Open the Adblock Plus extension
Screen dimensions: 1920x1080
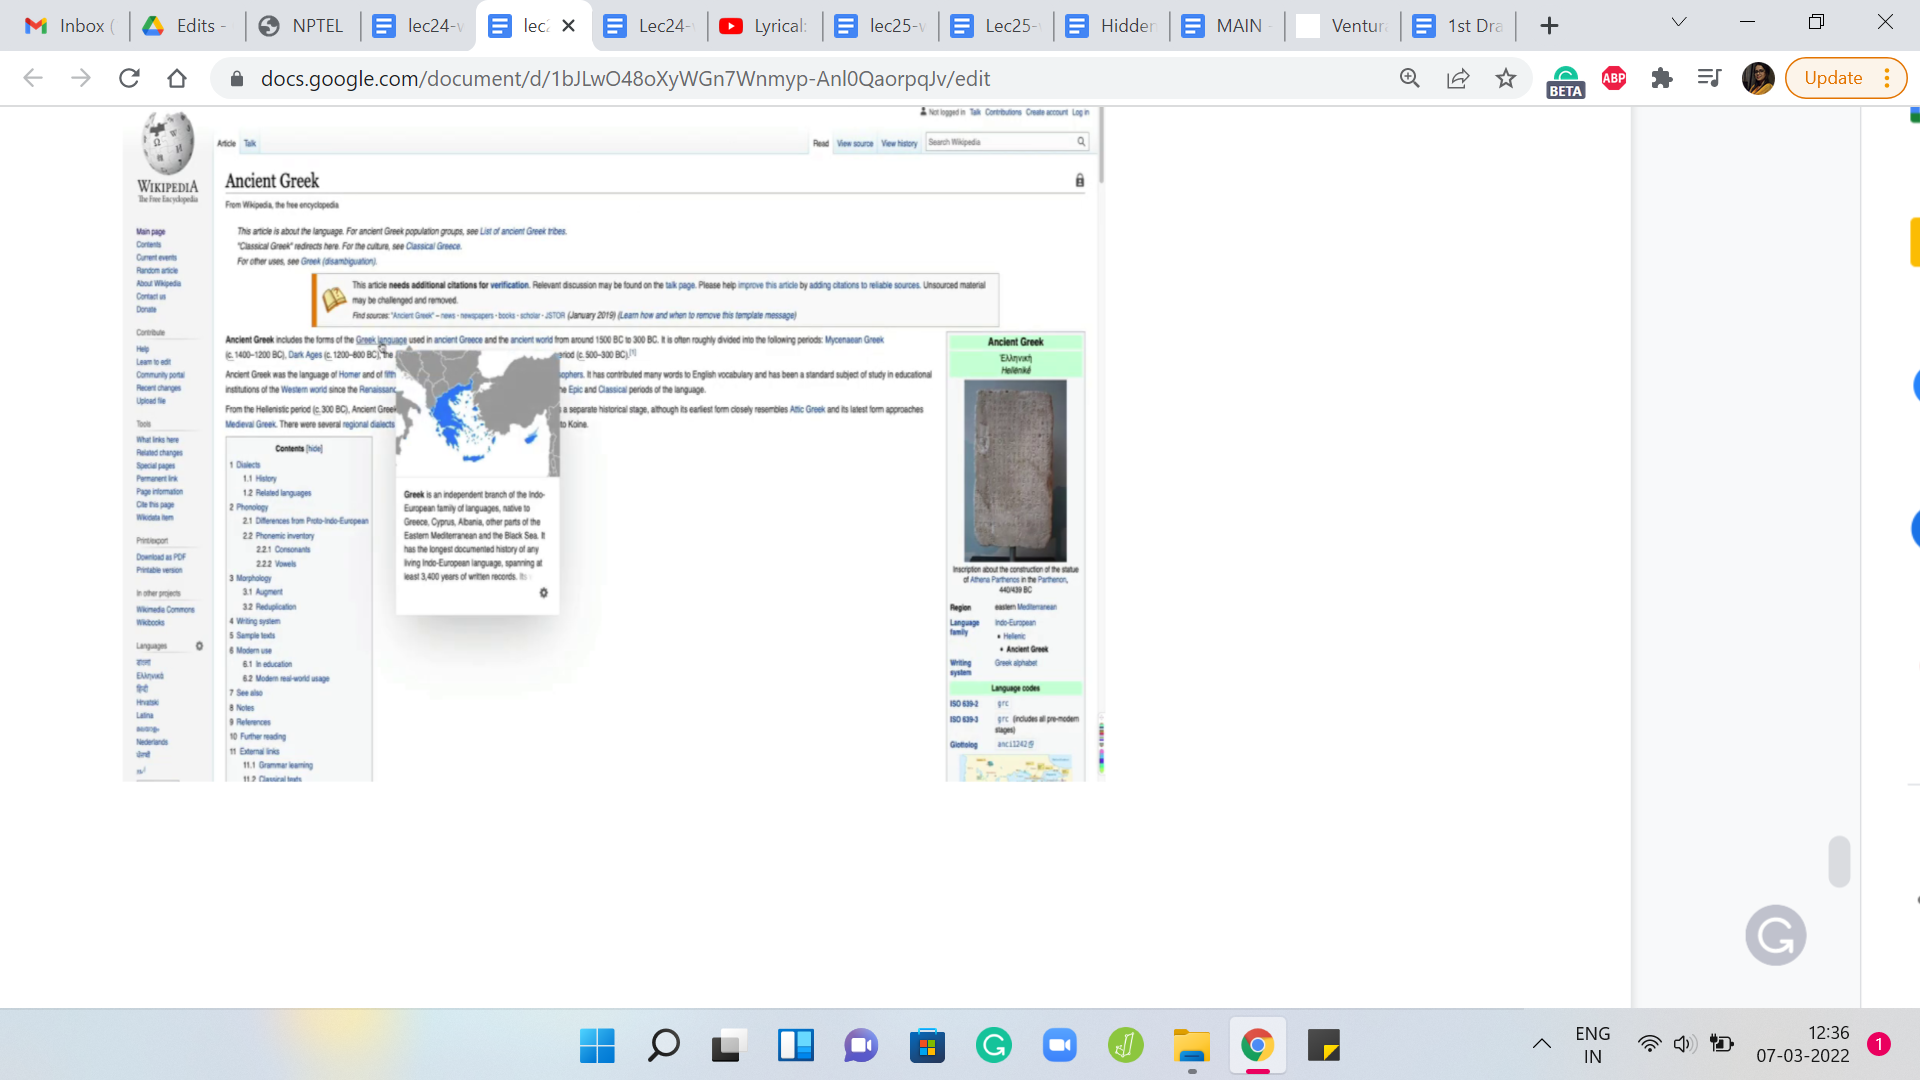click(x=1614, y=78)
